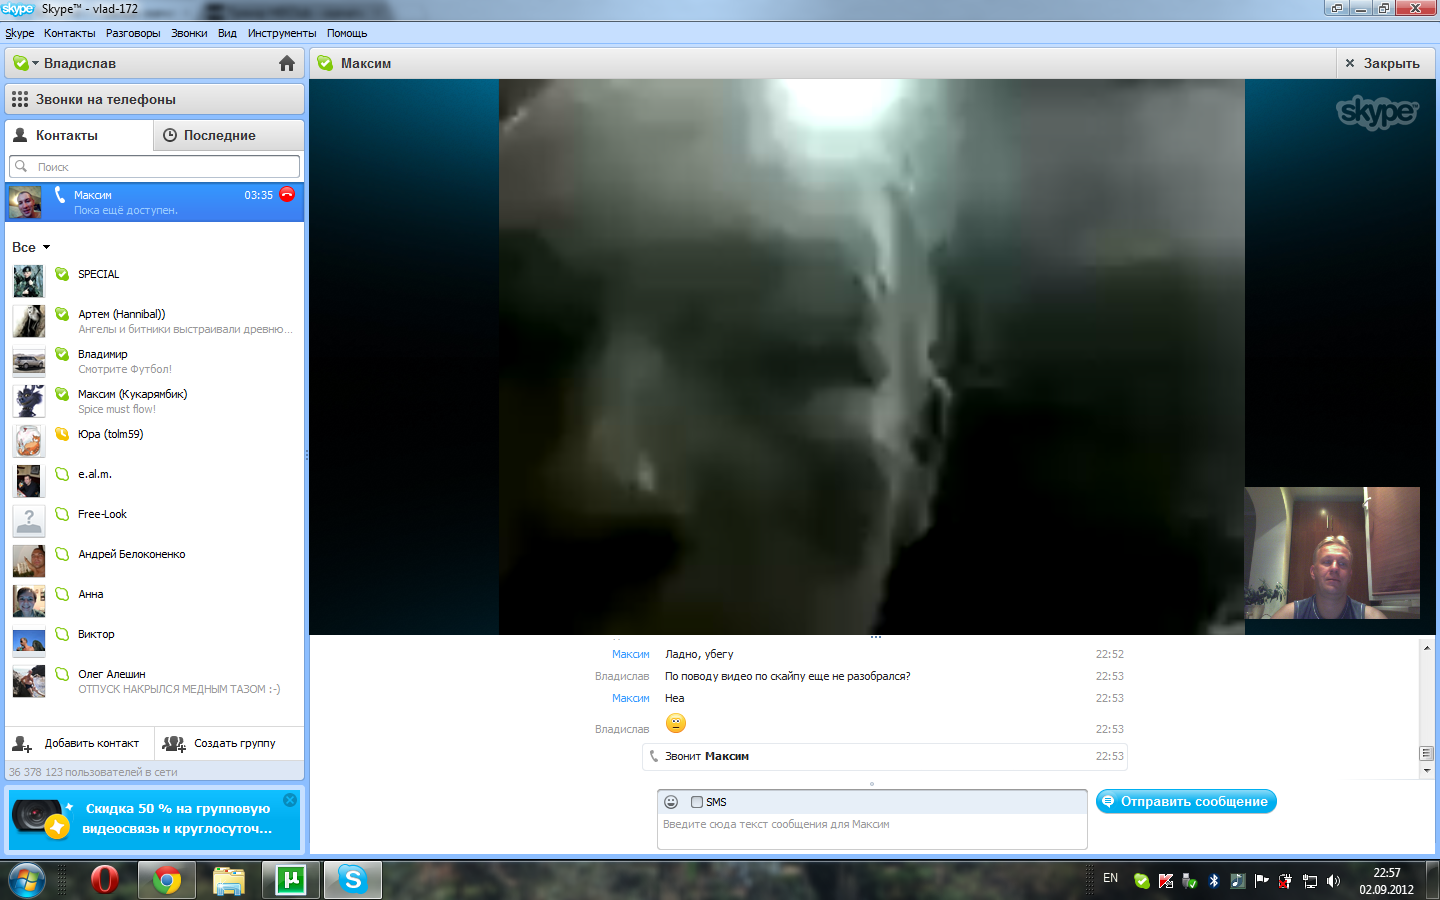
Task: Open the file explorer folder on the taskbar
Action: pos(229,880)
